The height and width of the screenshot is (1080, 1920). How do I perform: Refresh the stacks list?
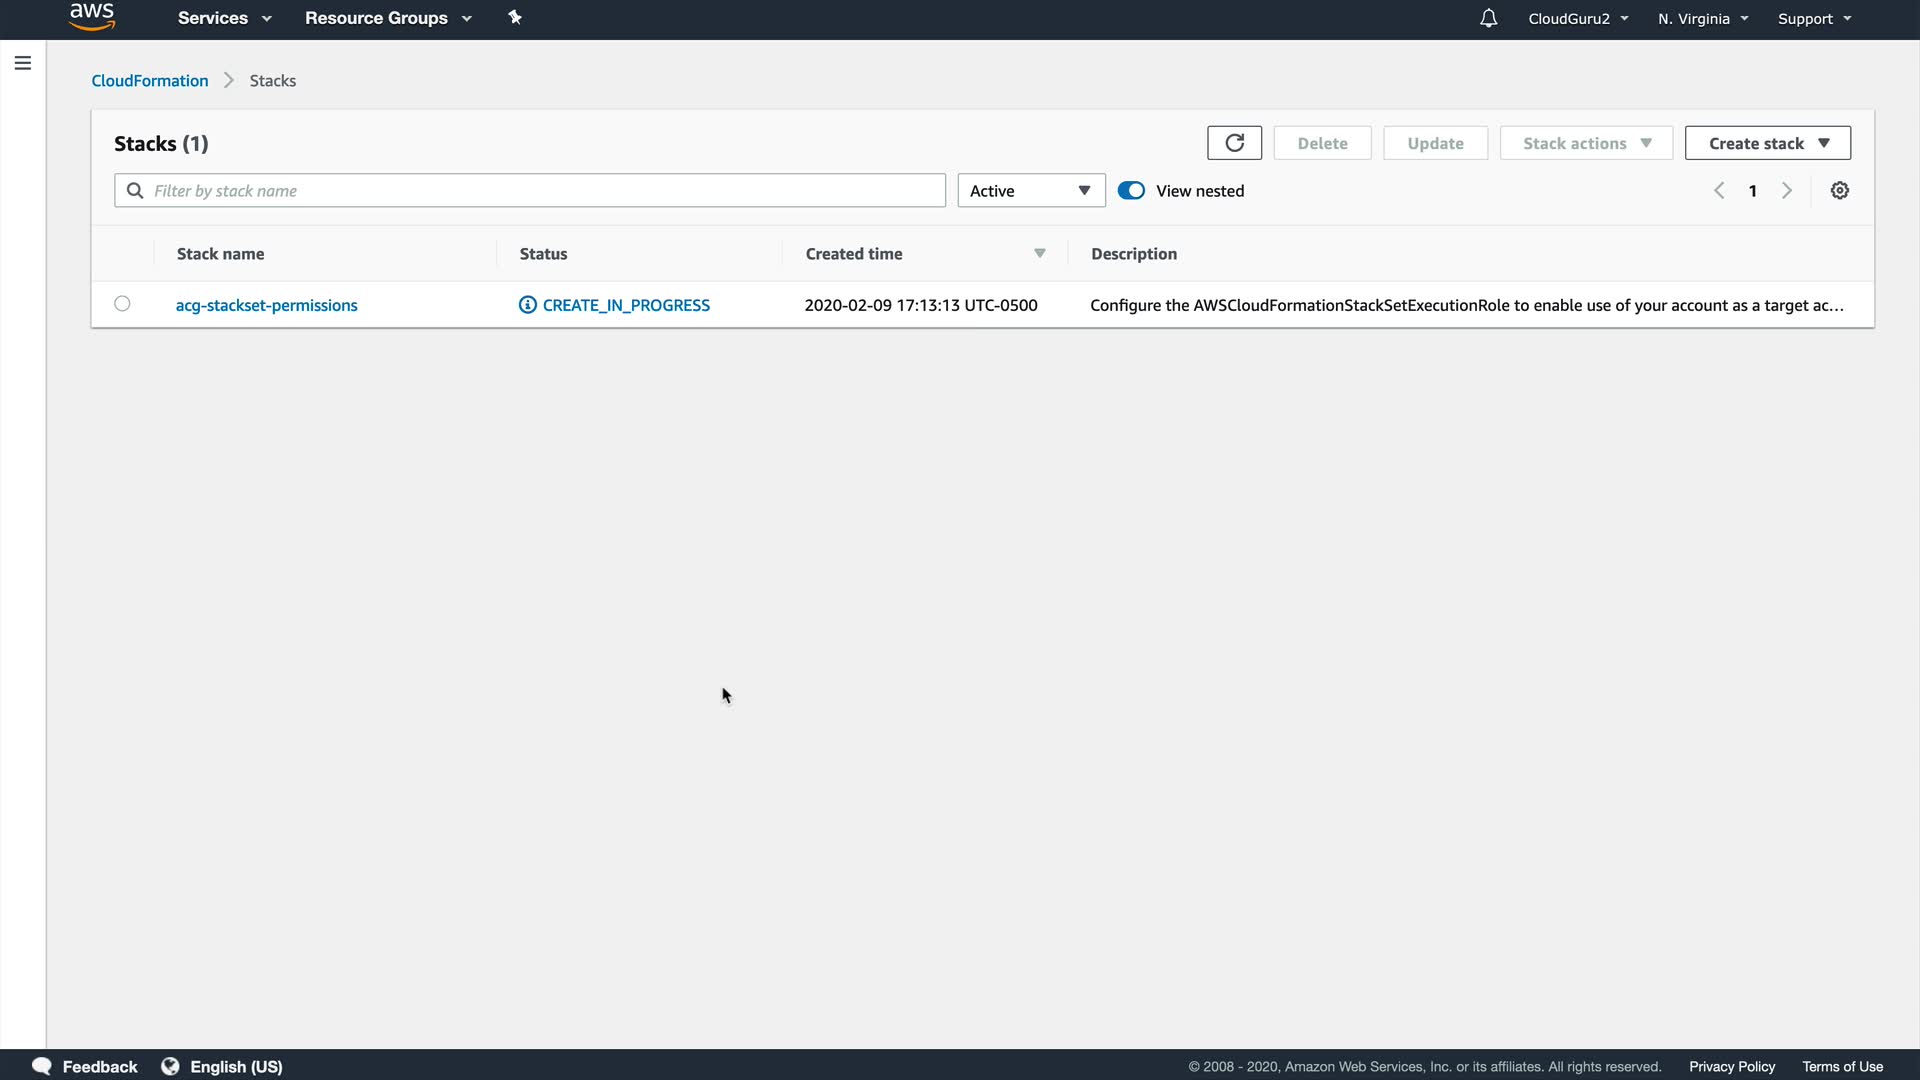click(1234, 143)
